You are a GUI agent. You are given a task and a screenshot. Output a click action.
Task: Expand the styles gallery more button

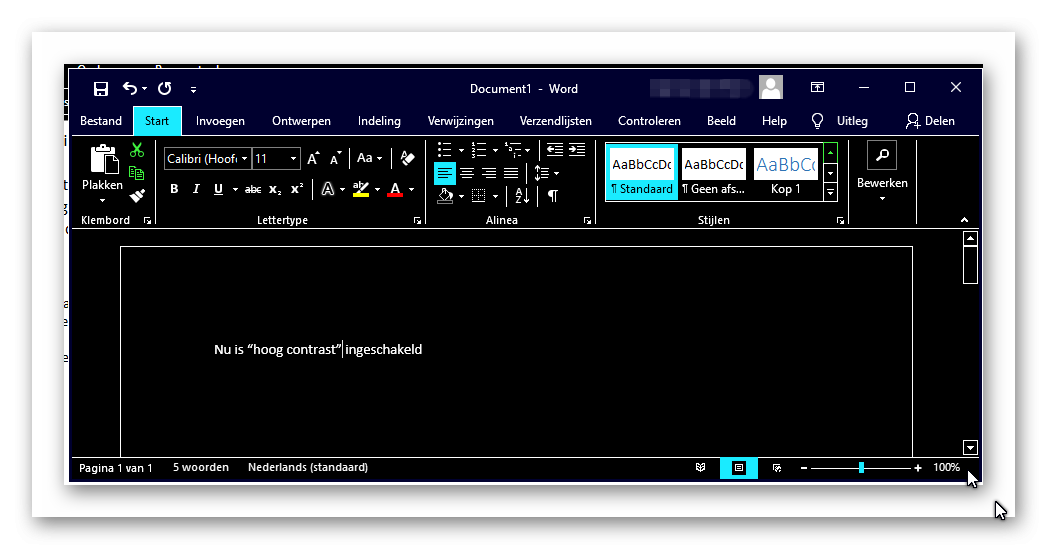coord(831,193)
